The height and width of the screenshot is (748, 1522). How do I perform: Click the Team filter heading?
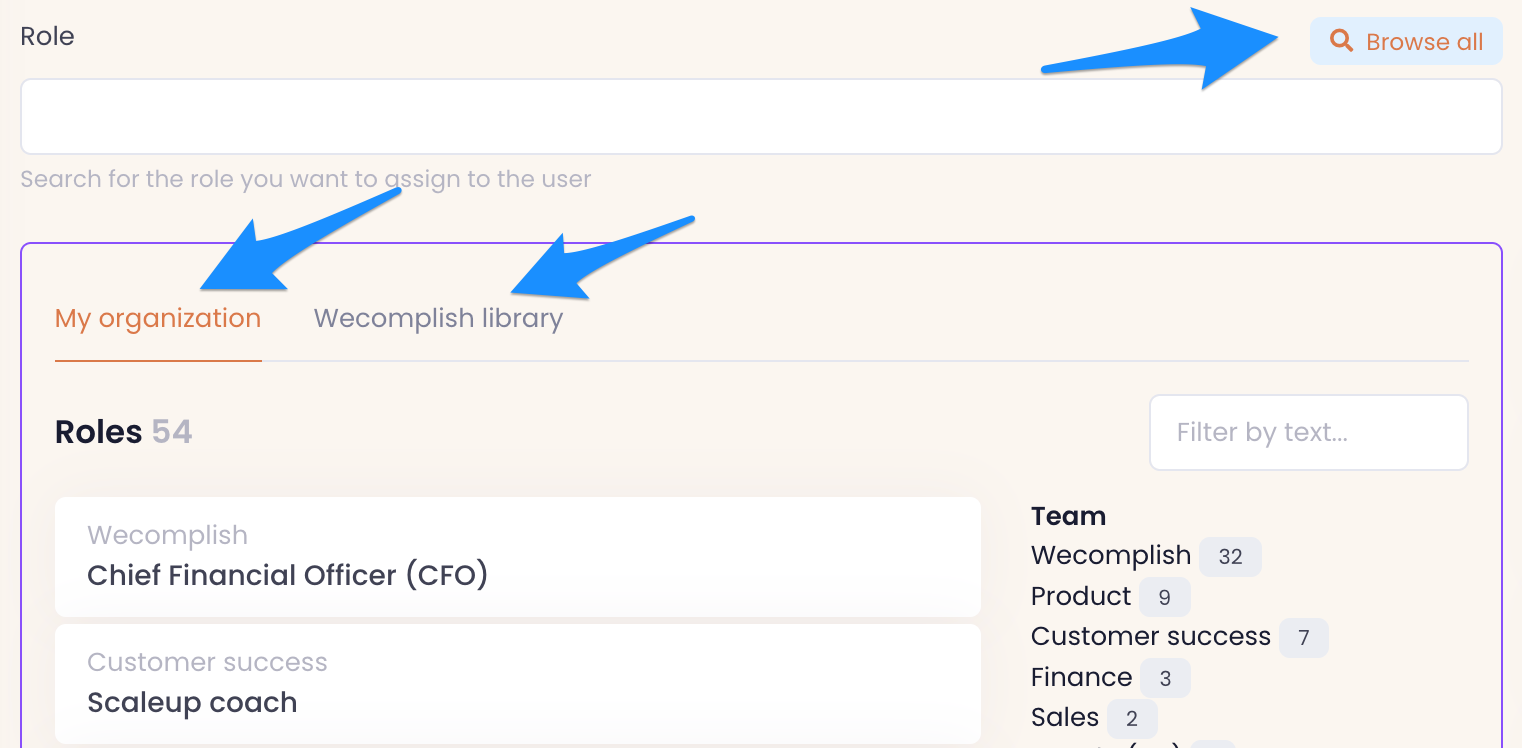click(x=1068, y=516)
